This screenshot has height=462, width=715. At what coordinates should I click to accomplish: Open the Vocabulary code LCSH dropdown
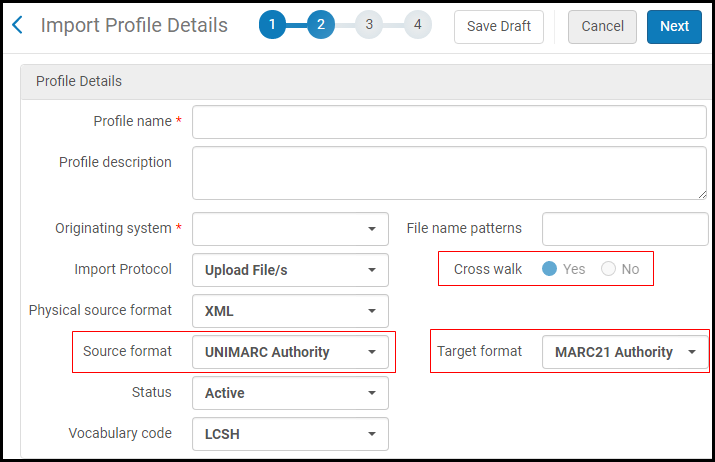point(290,434)
